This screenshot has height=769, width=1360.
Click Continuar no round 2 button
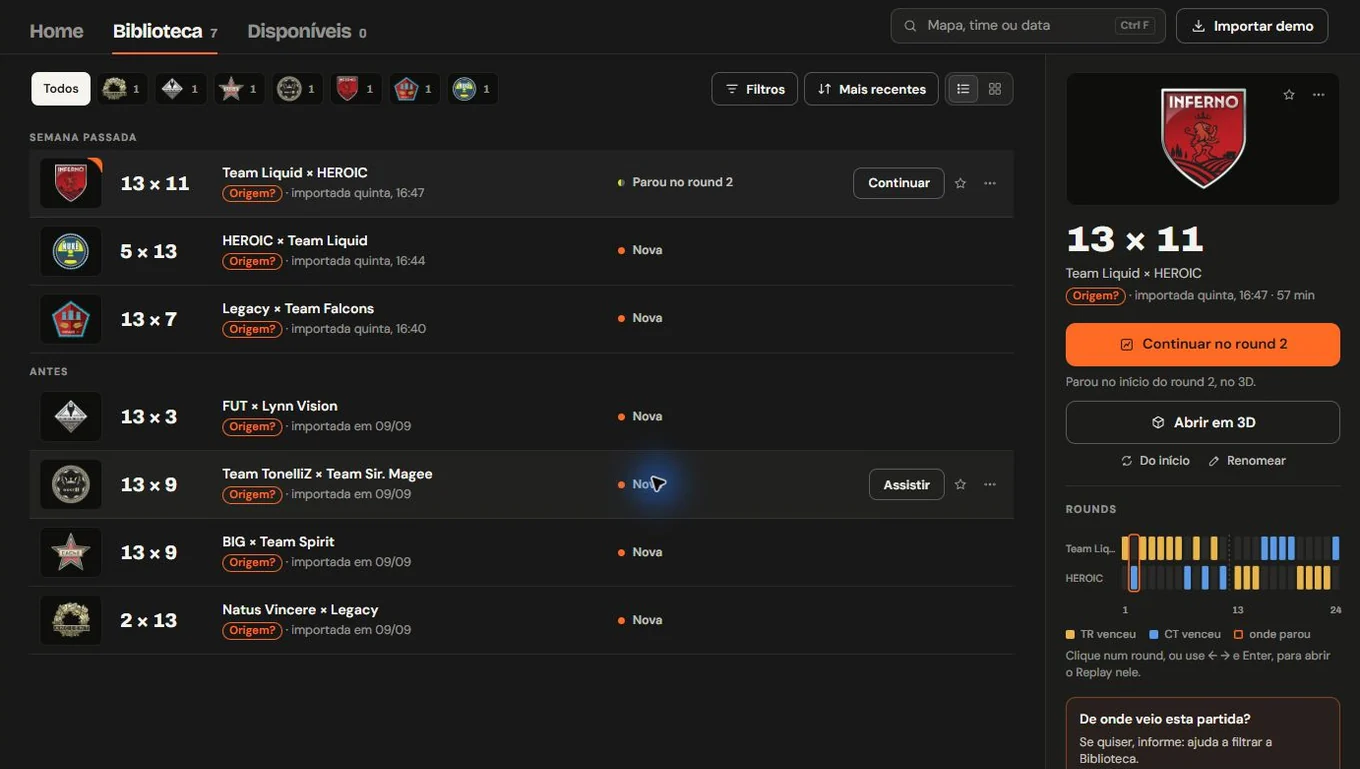(1203, 344)
